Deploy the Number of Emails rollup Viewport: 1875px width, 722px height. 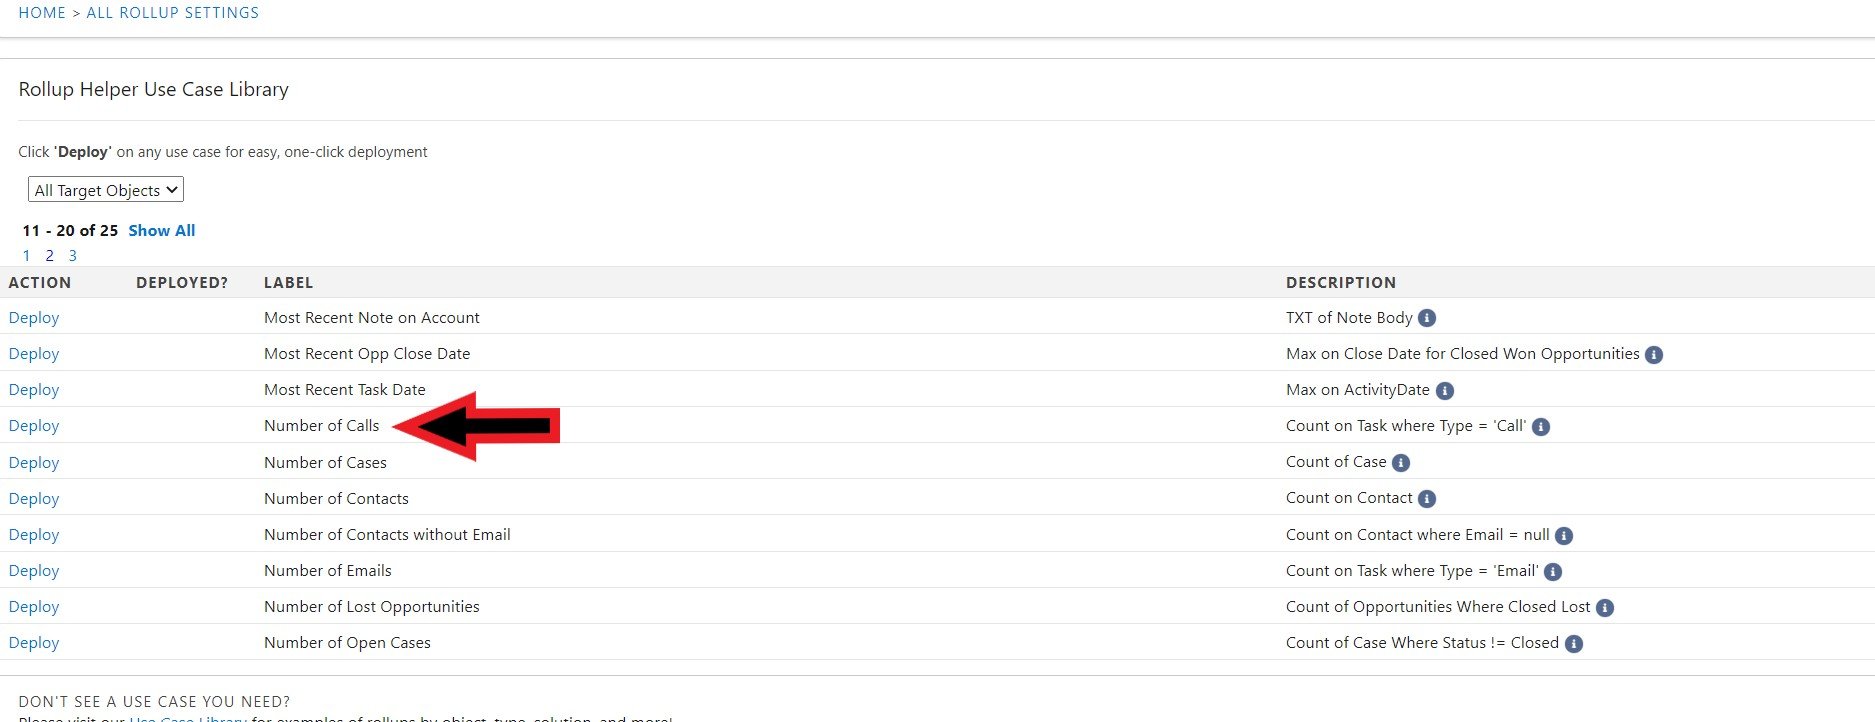[x=33, y=570]
